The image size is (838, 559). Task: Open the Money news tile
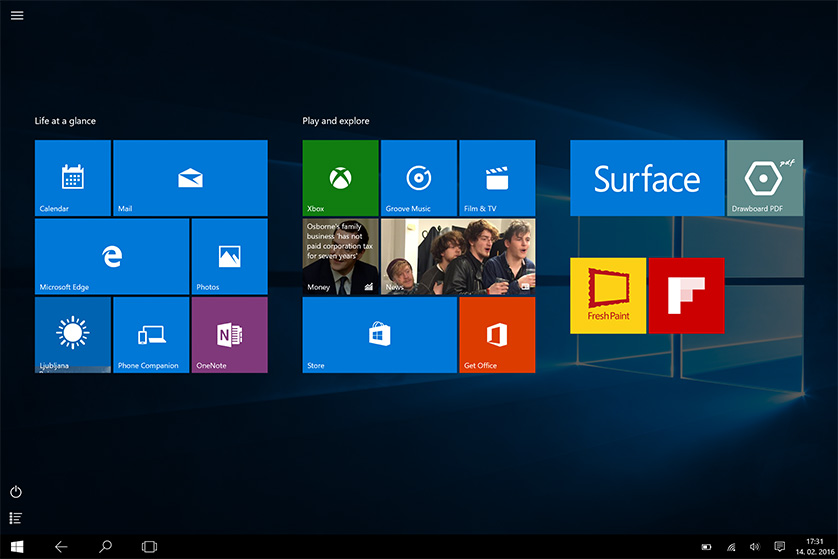[340, 257]
